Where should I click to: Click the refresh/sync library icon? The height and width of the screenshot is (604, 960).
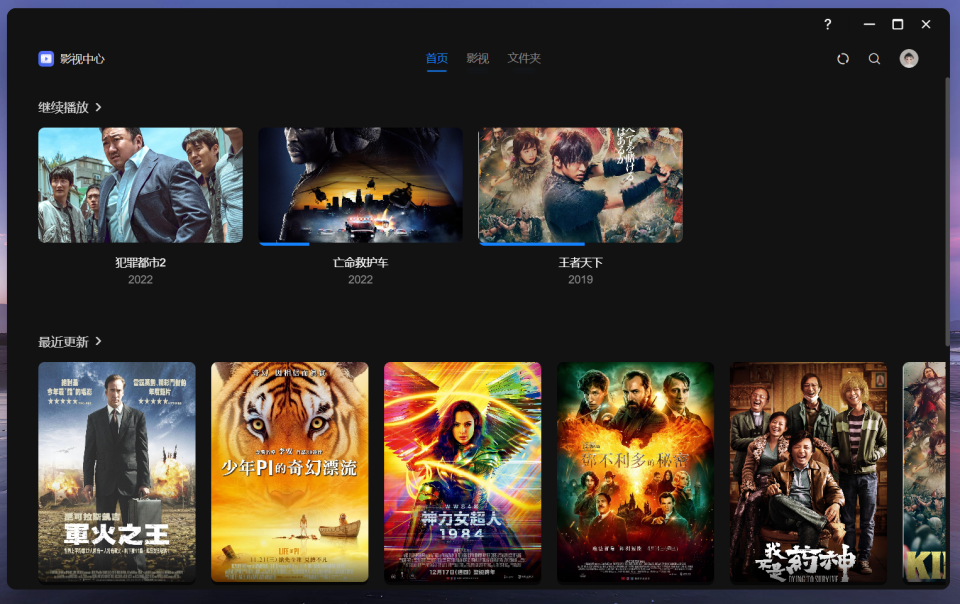(843, 59)
